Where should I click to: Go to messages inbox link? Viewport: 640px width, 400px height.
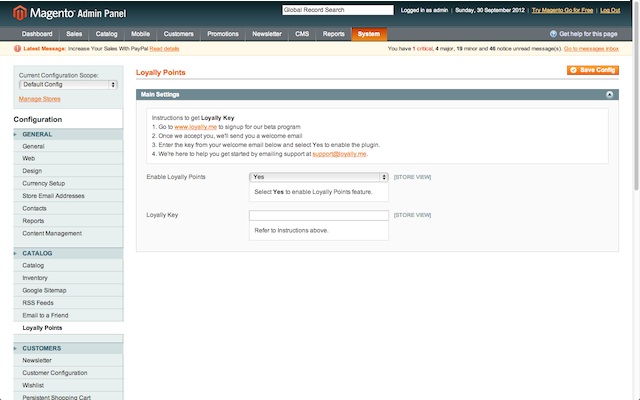click(x=591, y=49)
